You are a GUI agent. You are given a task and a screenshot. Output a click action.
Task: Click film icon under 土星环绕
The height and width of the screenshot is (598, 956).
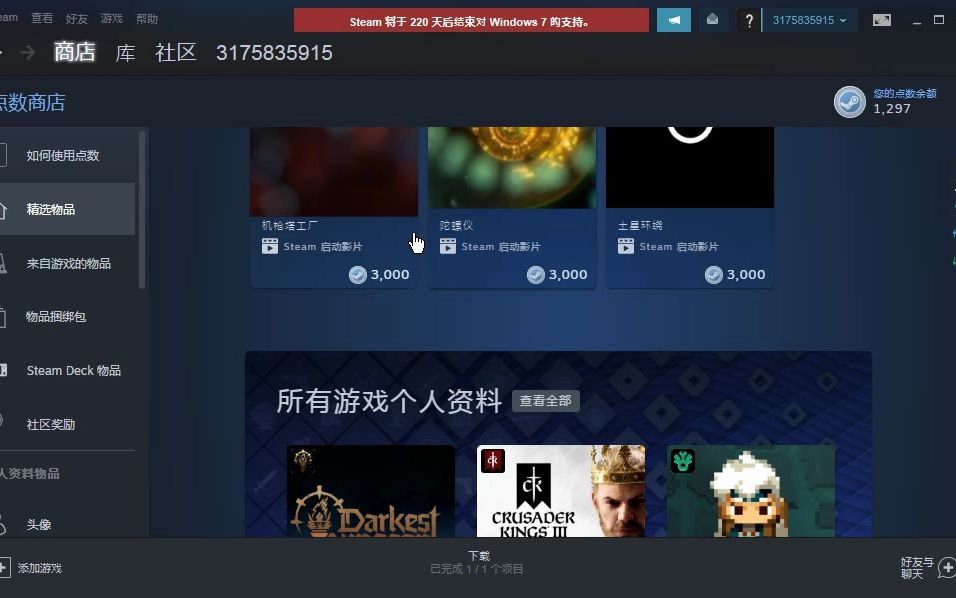[x=626, y=246]
